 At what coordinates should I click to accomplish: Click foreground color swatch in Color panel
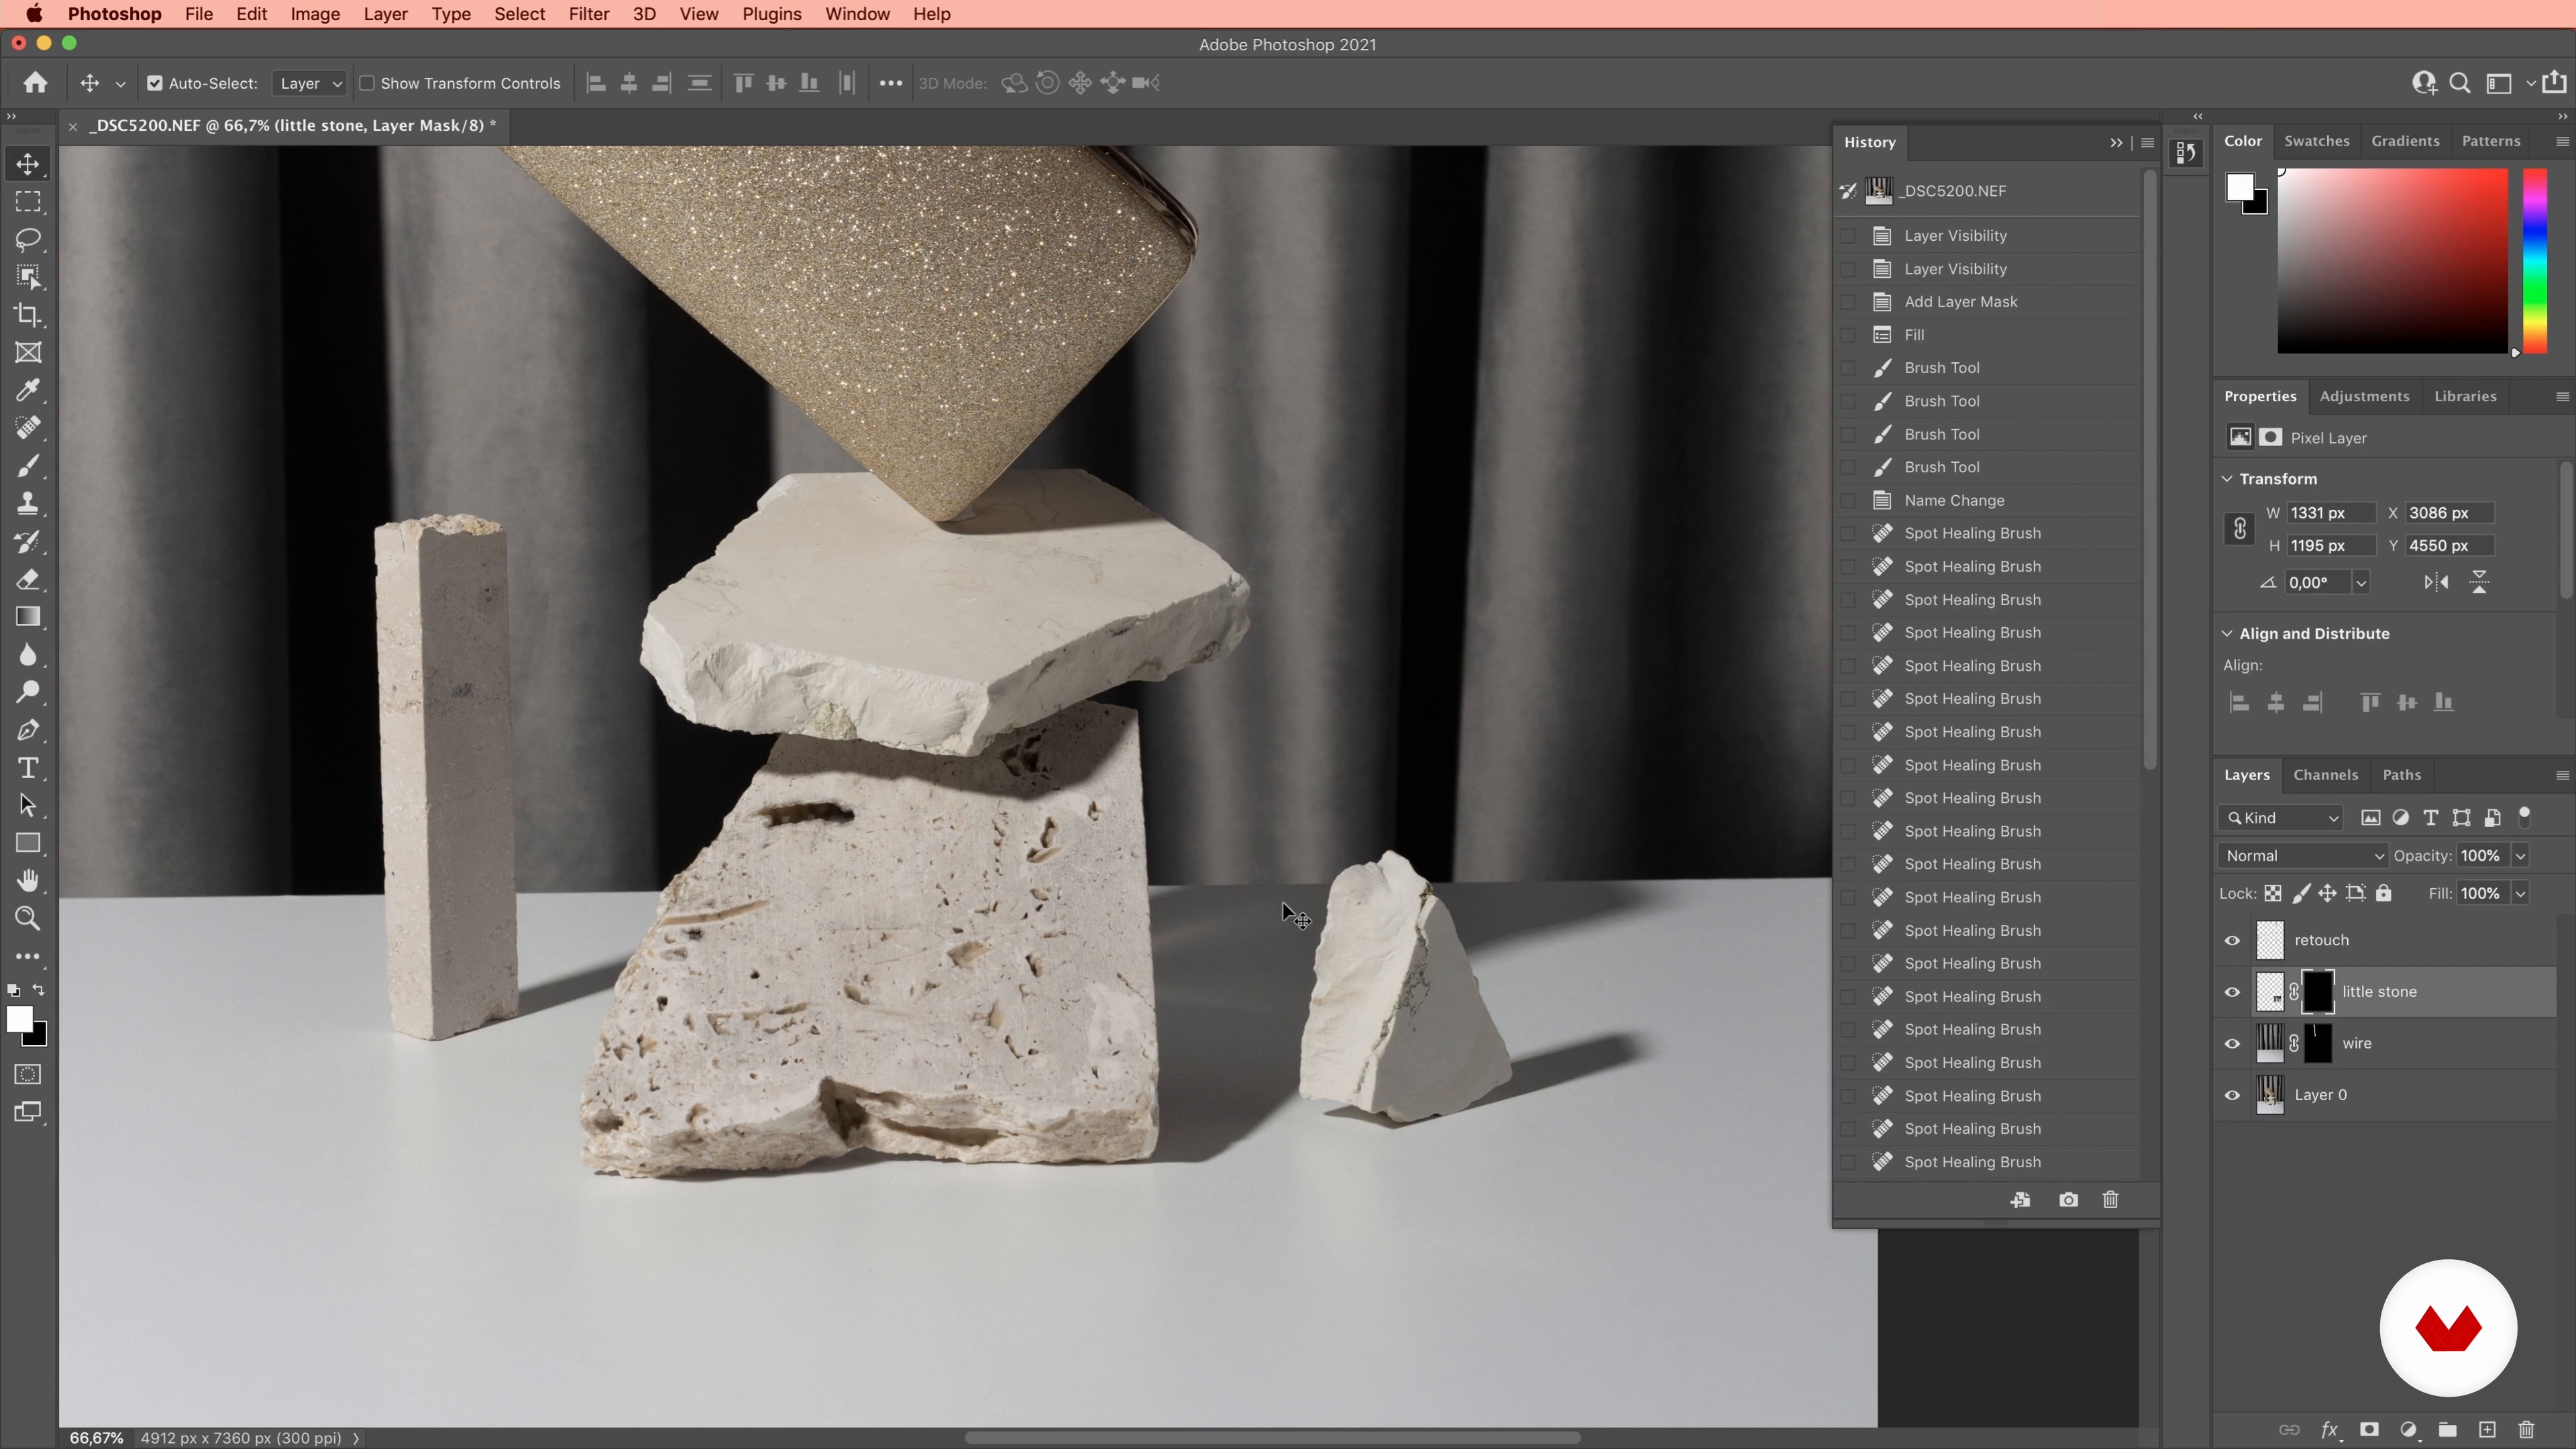pos(2239,187)
